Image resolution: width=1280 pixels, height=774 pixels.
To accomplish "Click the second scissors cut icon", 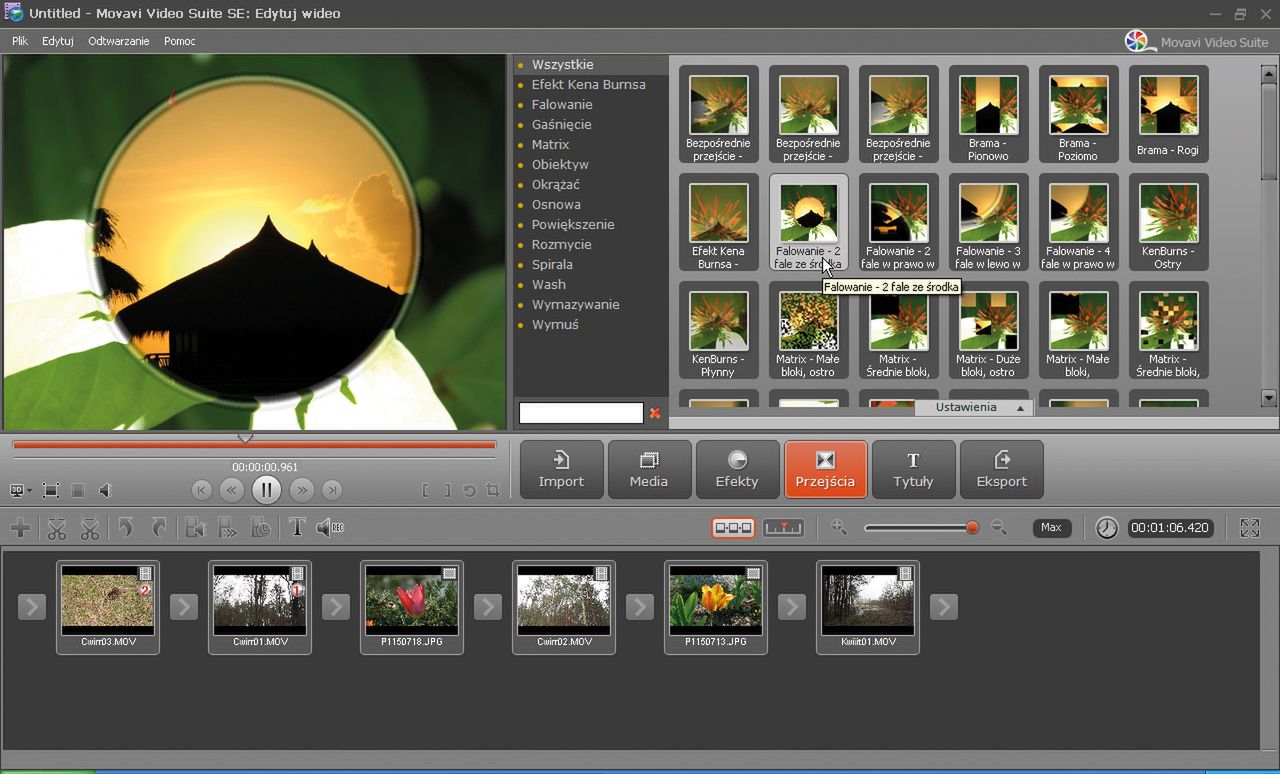I will pyautogui.click(x=90, y=527).
